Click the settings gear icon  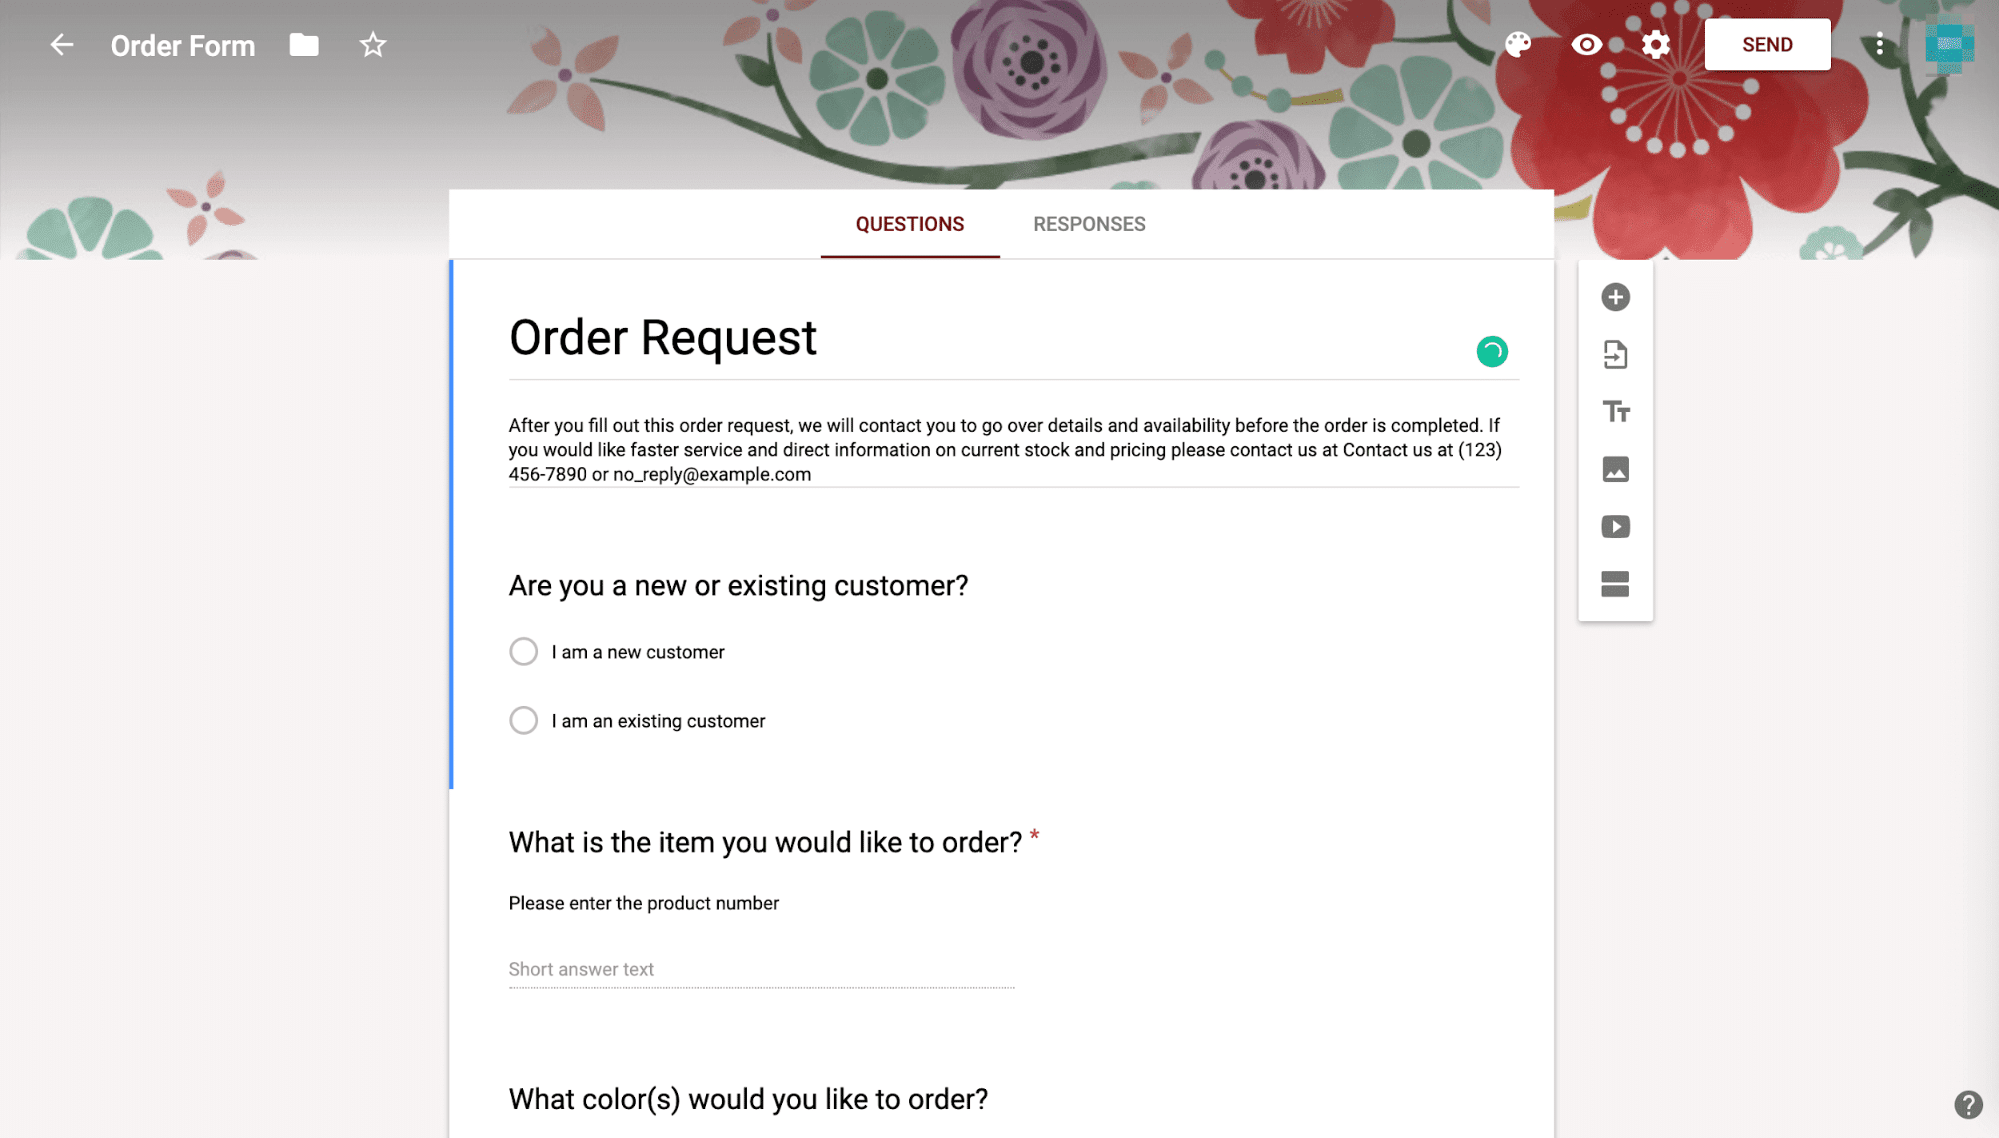[x=1654, y=44]
